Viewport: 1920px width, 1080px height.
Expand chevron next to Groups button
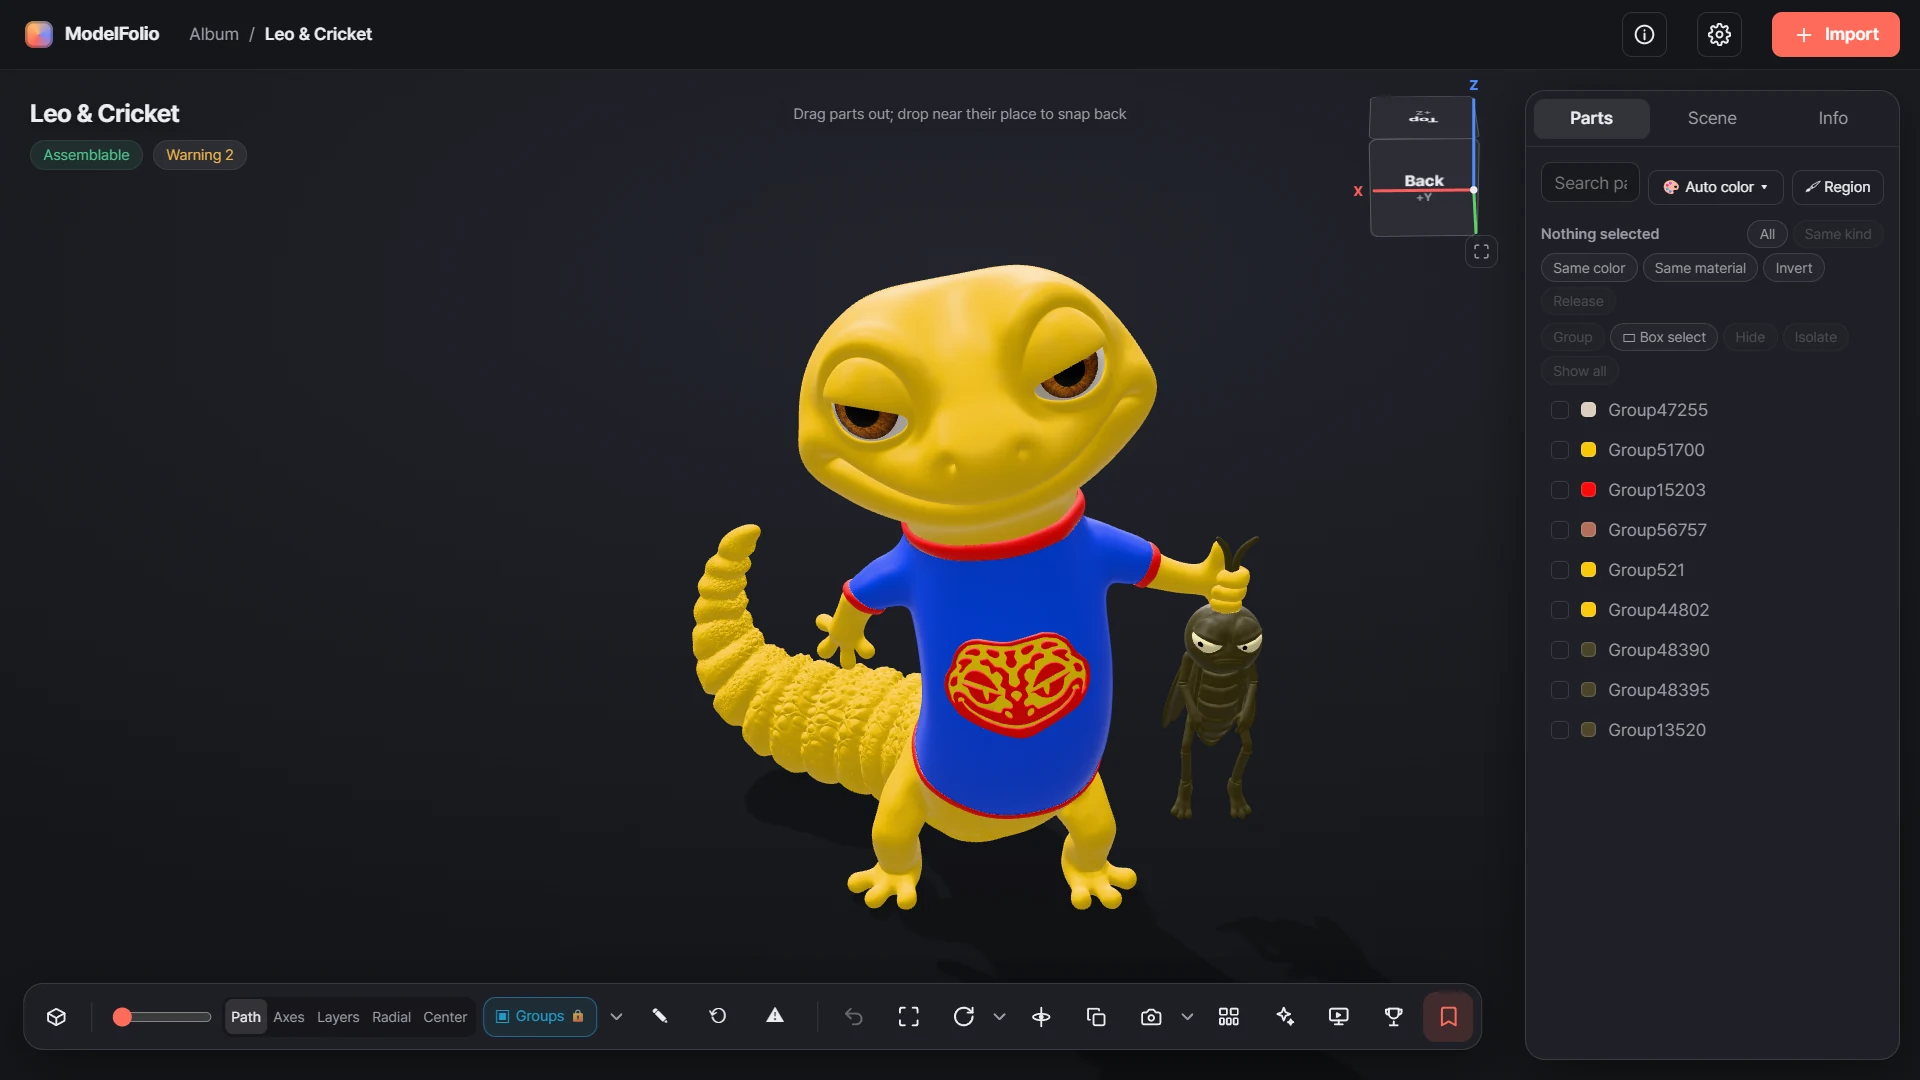click(x=616, y=1016)
